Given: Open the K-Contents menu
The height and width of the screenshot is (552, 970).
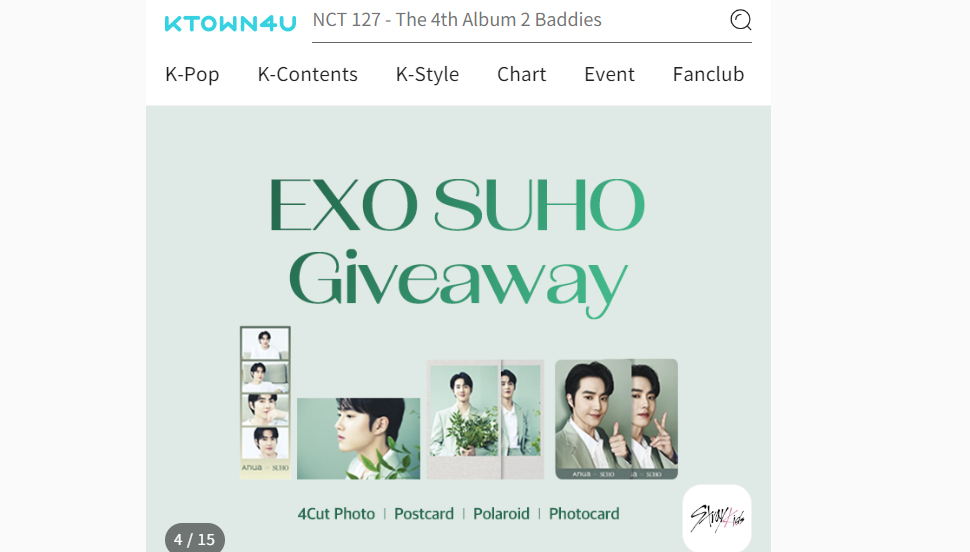Looking at the screenshot, I should (x=307, y=74).
